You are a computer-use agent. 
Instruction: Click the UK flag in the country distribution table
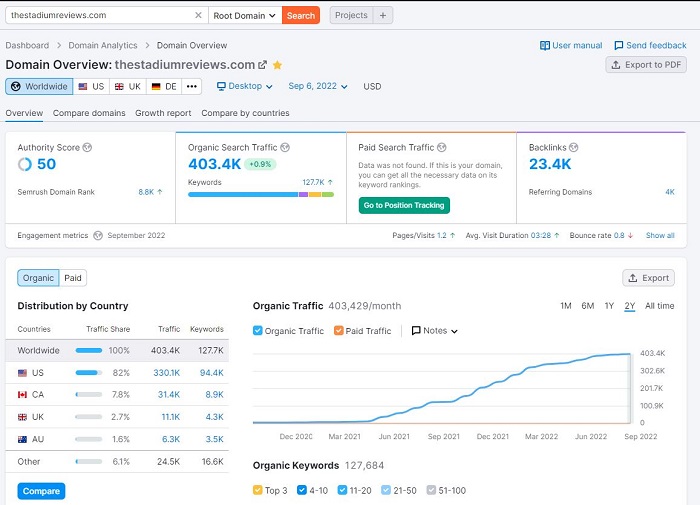(22, 417)
